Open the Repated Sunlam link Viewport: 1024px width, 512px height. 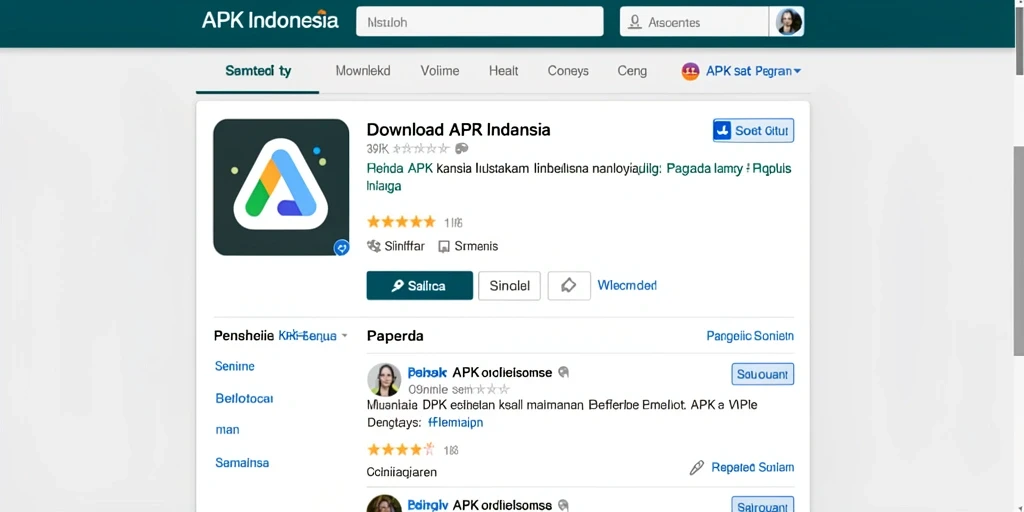pos(752,468)
